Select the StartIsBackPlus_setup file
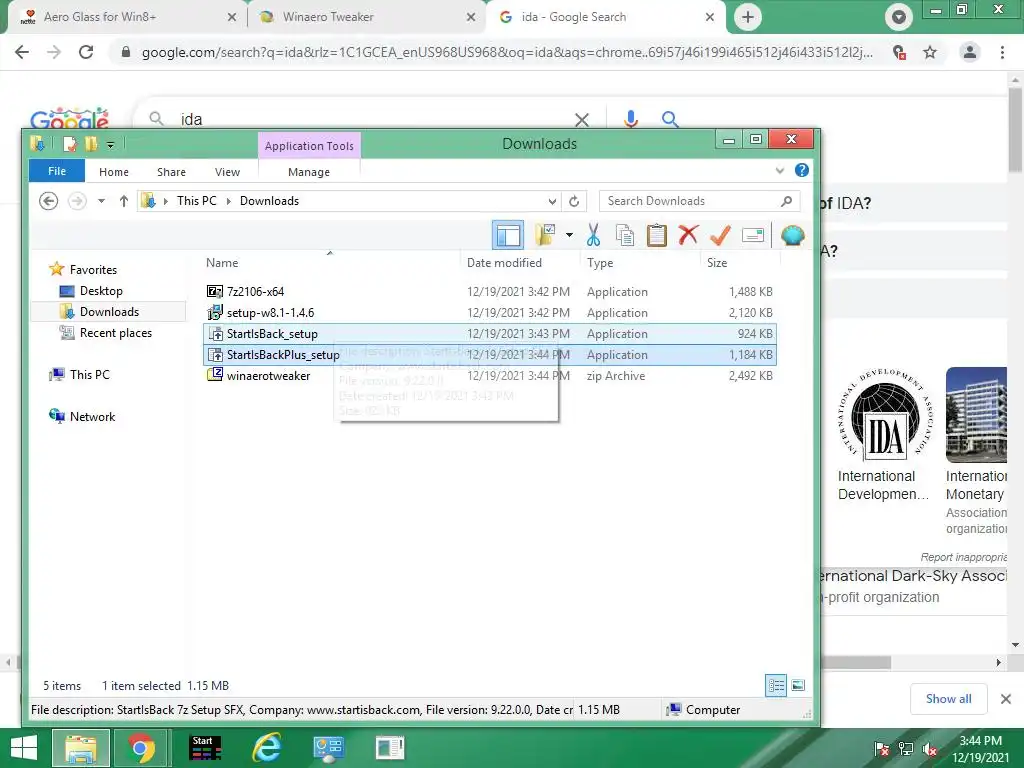 tap(490, 355)
